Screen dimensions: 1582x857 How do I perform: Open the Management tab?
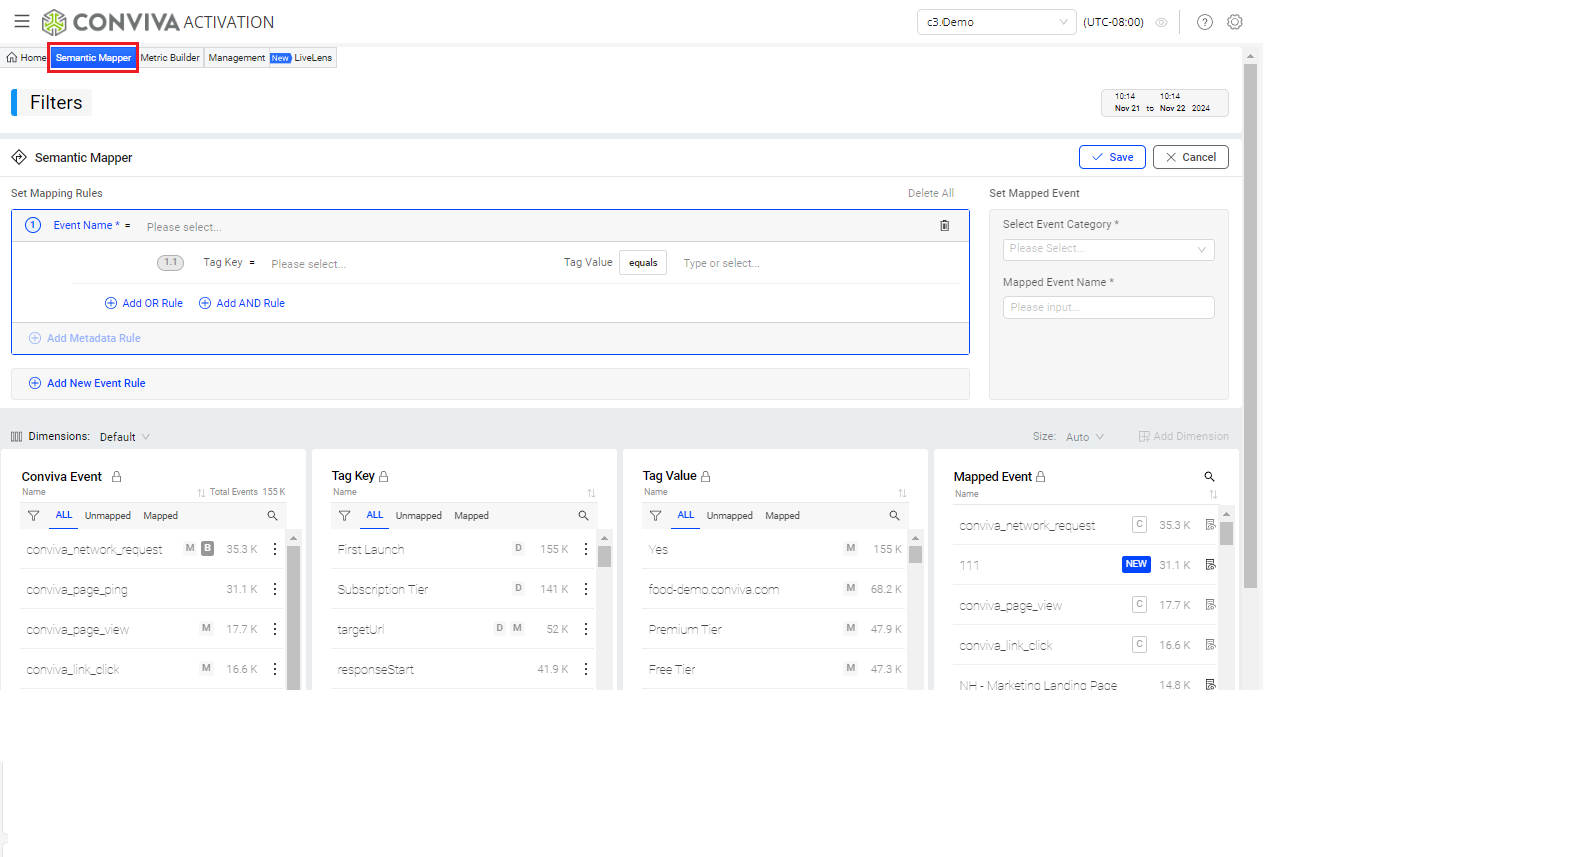[237, 58]
